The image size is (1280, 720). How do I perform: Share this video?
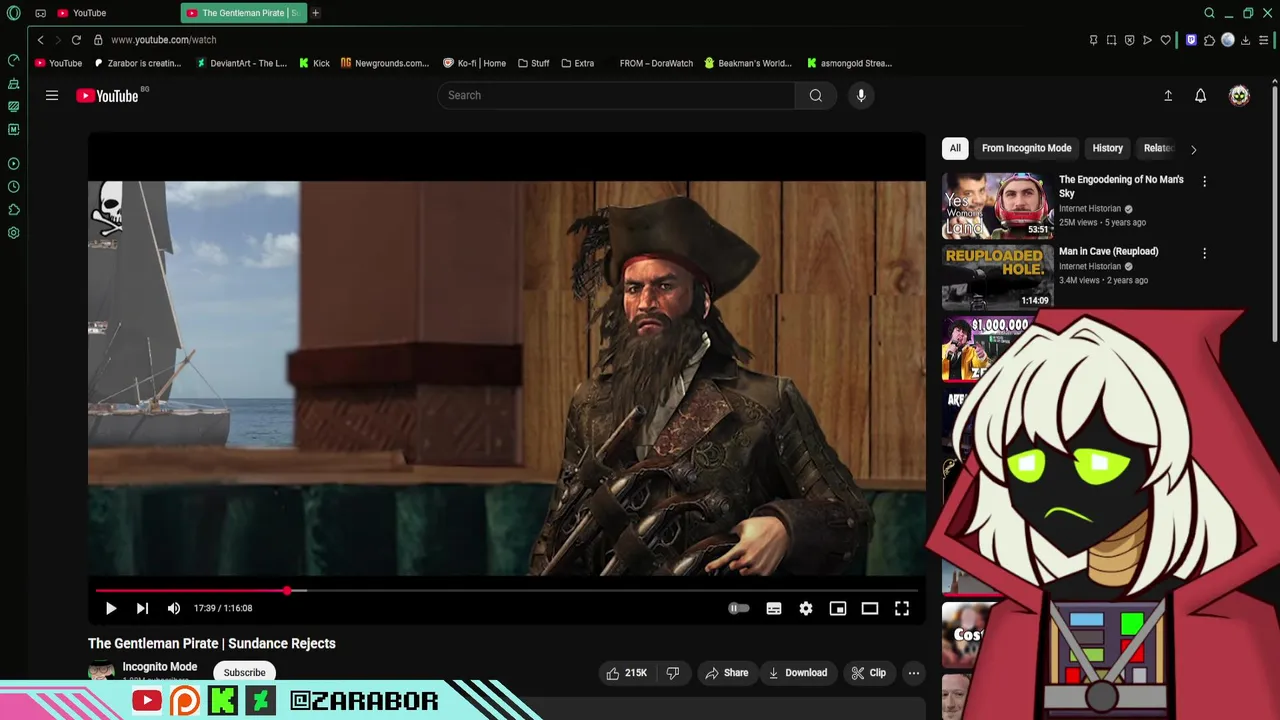(727, 673)
